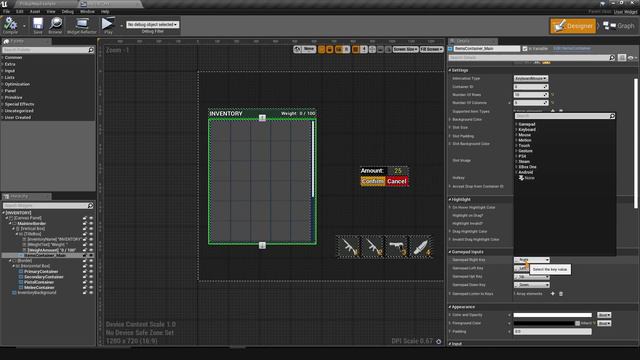
Task: Click the hierarchy search field
Action: (48, 206)
